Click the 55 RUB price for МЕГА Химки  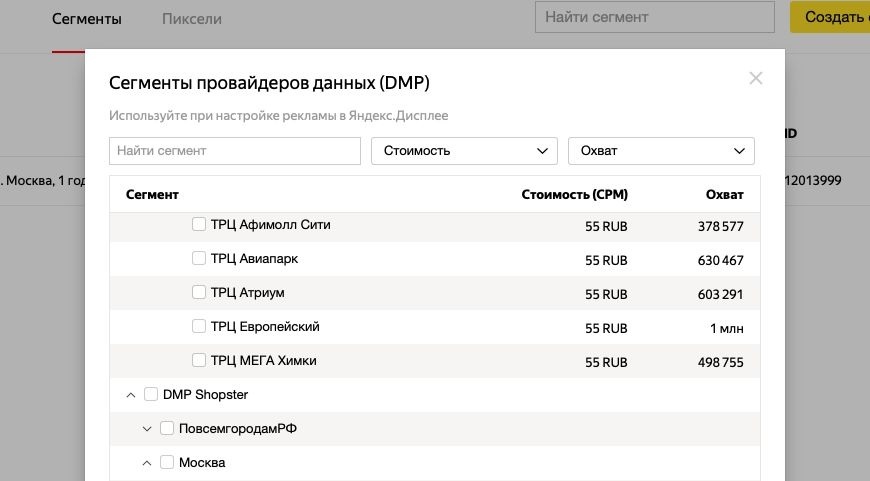(x=606, y=362)
